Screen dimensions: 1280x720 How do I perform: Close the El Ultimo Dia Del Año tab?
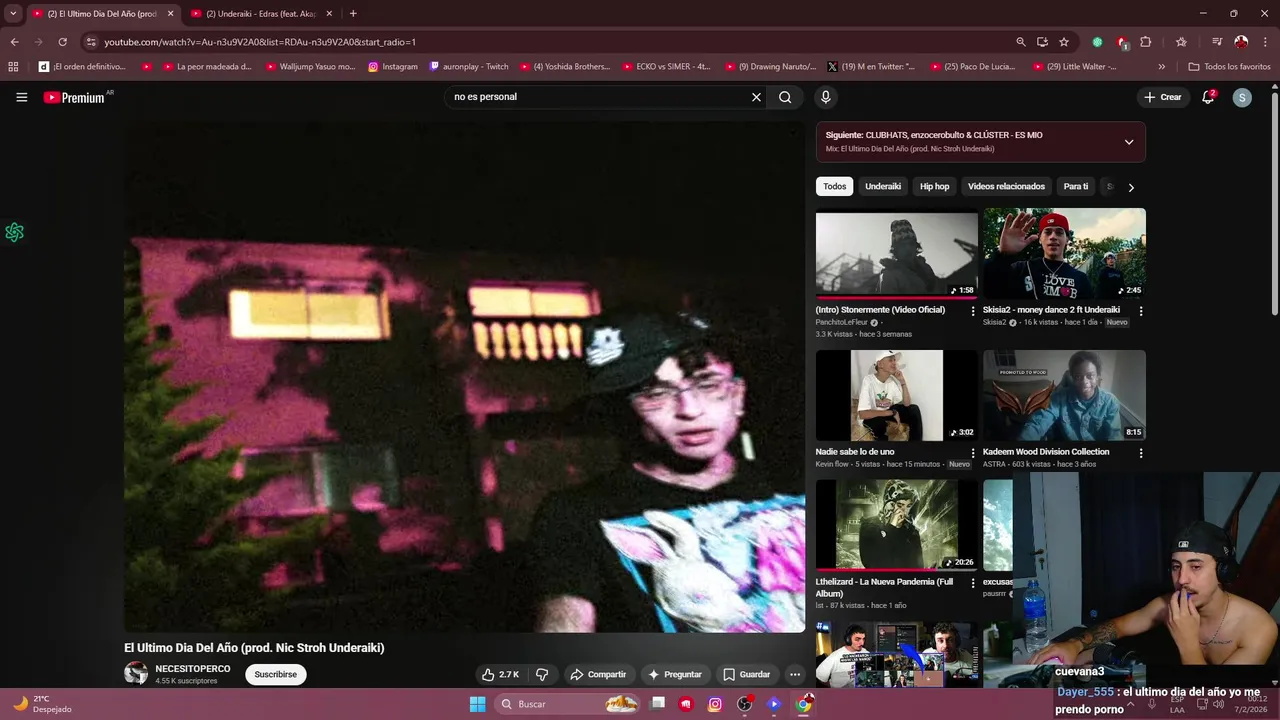(170, 13)
